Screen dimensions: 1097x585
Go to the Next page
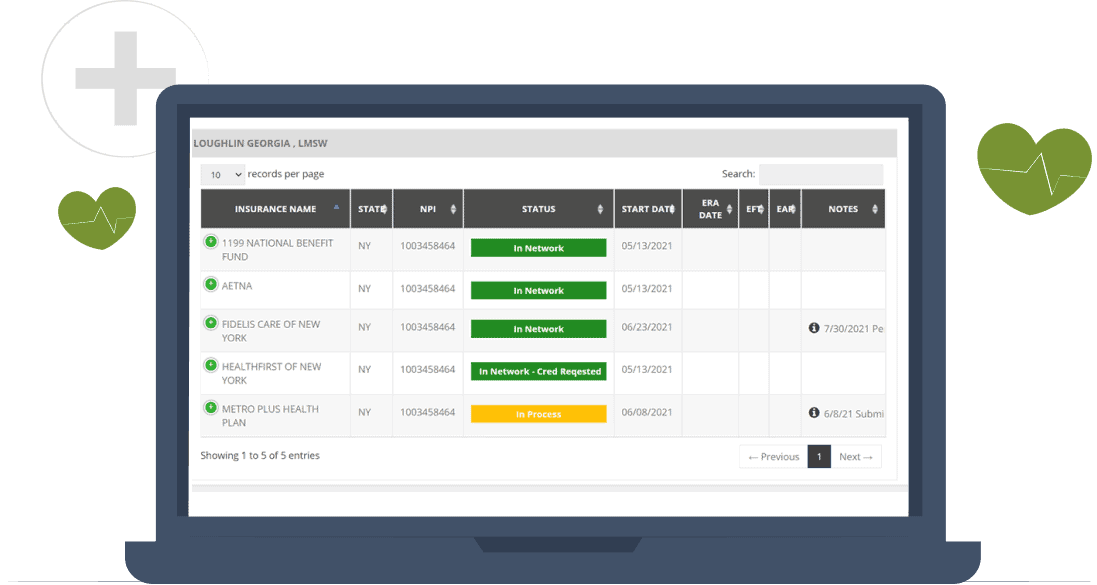[x=856, y=457]
